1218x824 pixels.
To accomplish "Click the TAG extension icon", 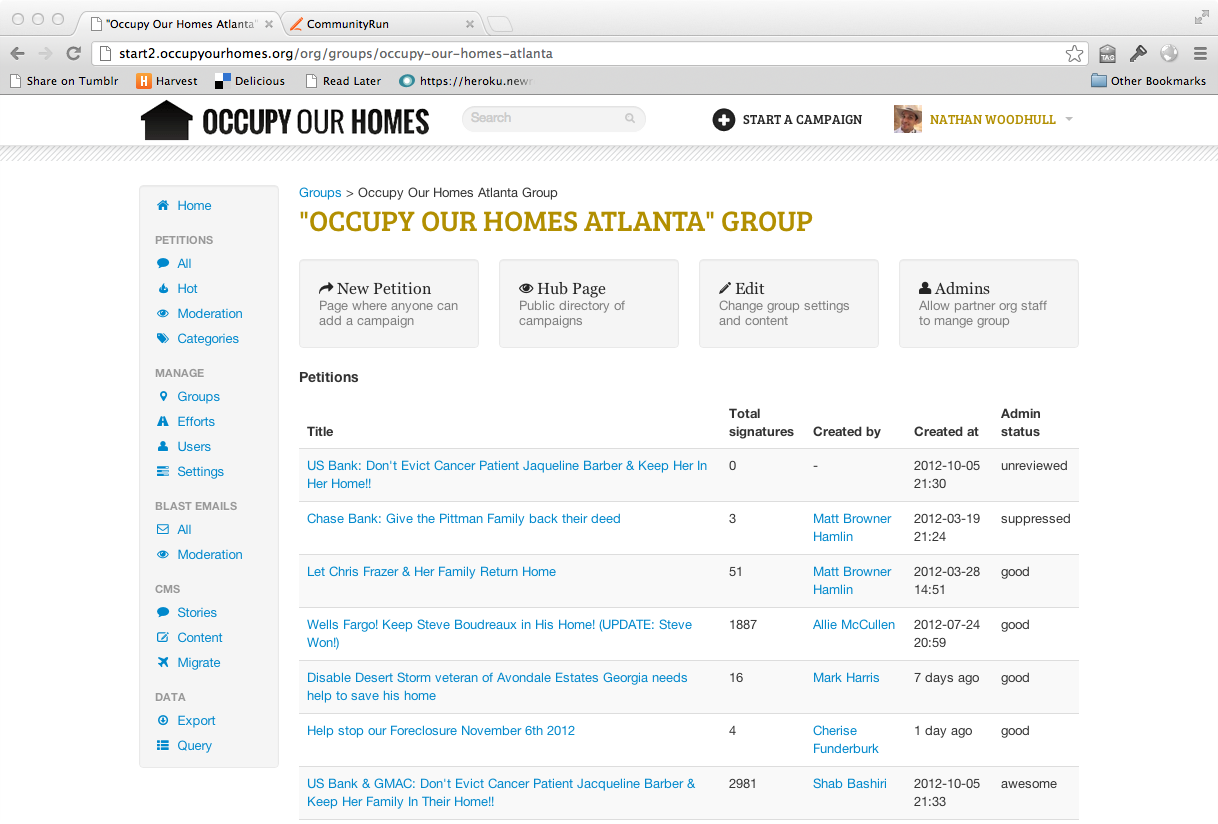I will 1107,53.
